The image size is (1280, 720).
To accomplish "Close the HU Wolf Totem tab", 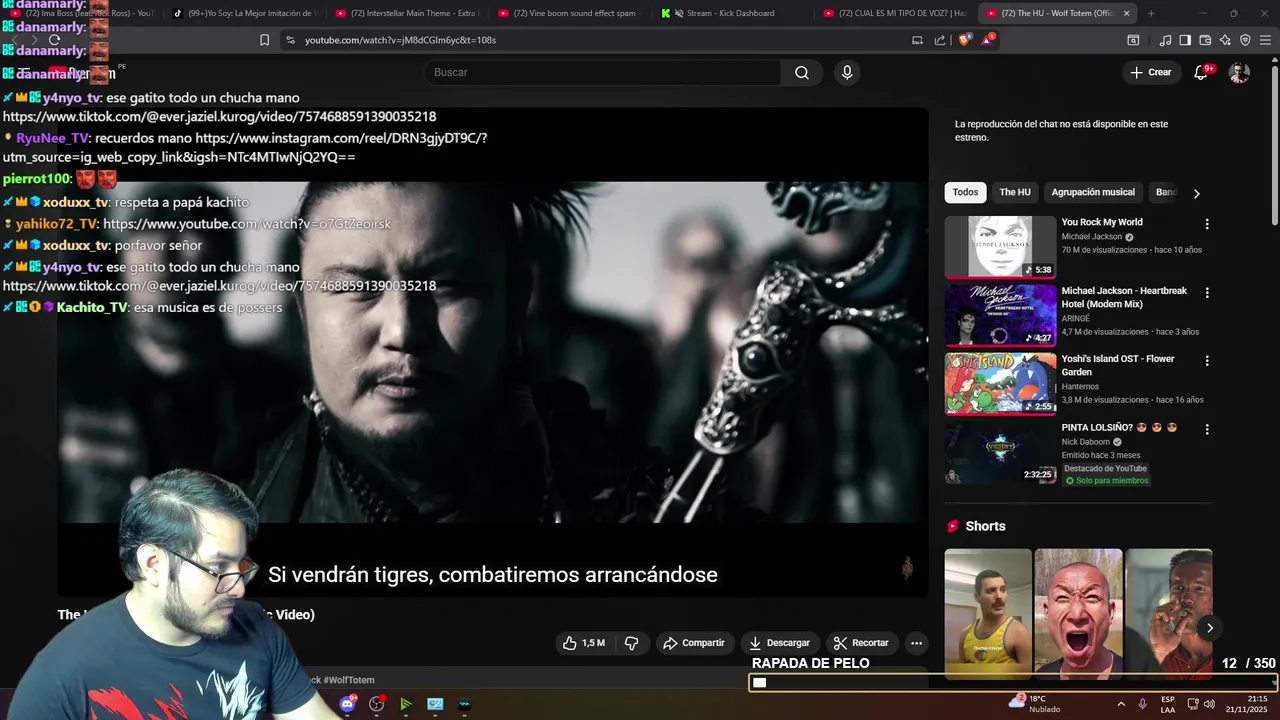I will [x=1127, y=13].
